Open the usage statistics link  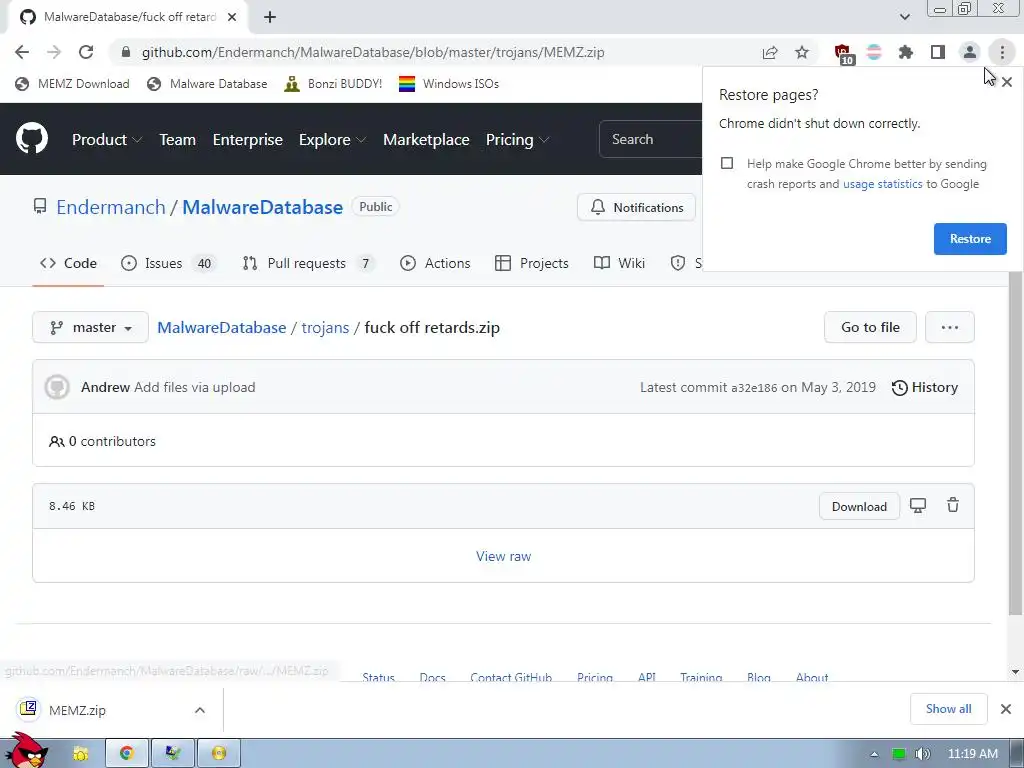coord(882,184)
